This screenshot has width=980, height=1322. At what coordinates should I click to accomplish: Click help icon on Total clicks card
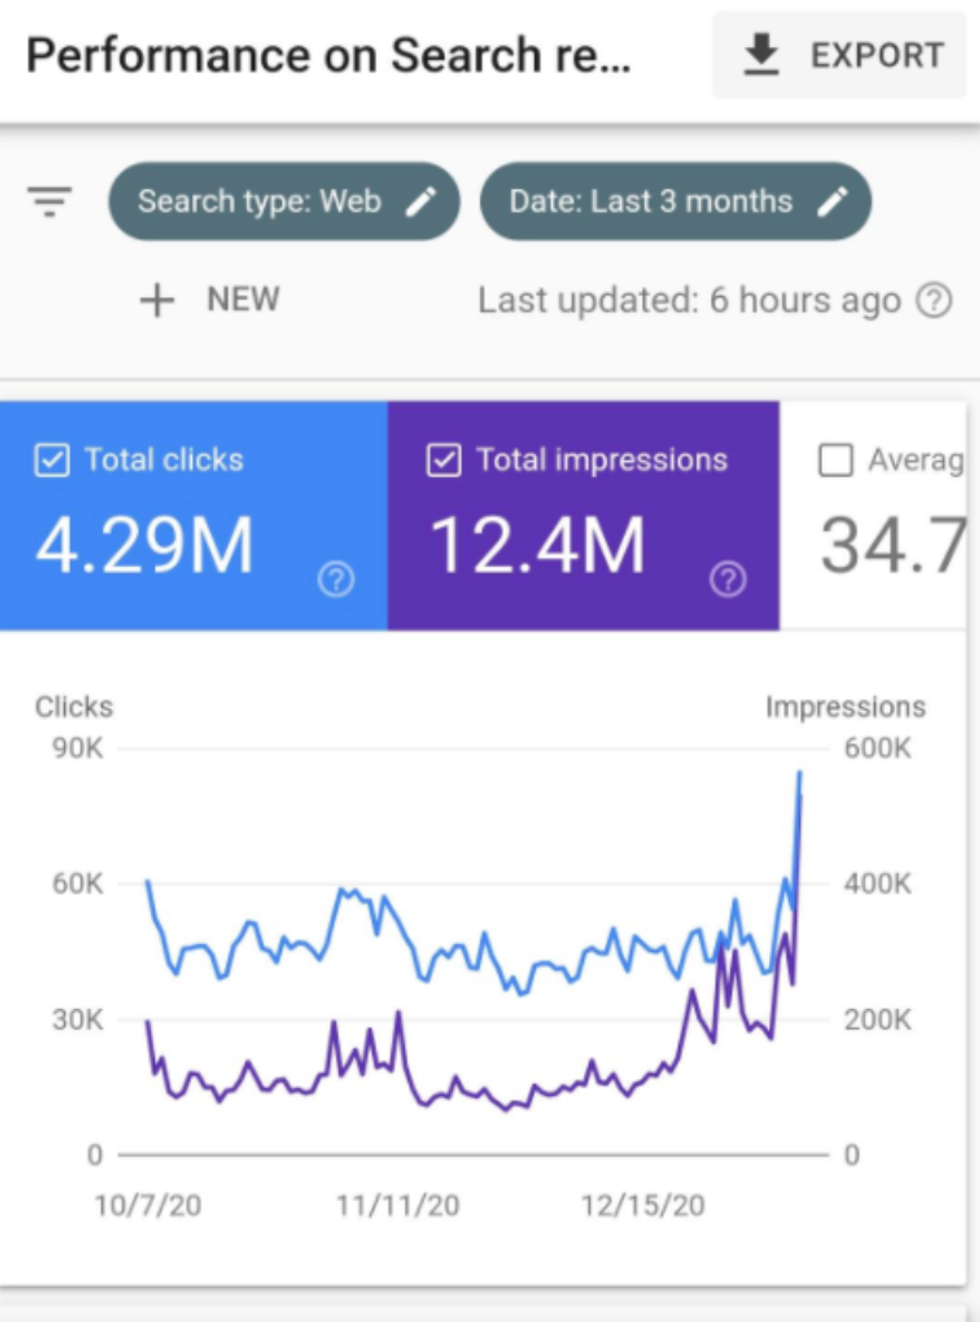tap(336, 578)
